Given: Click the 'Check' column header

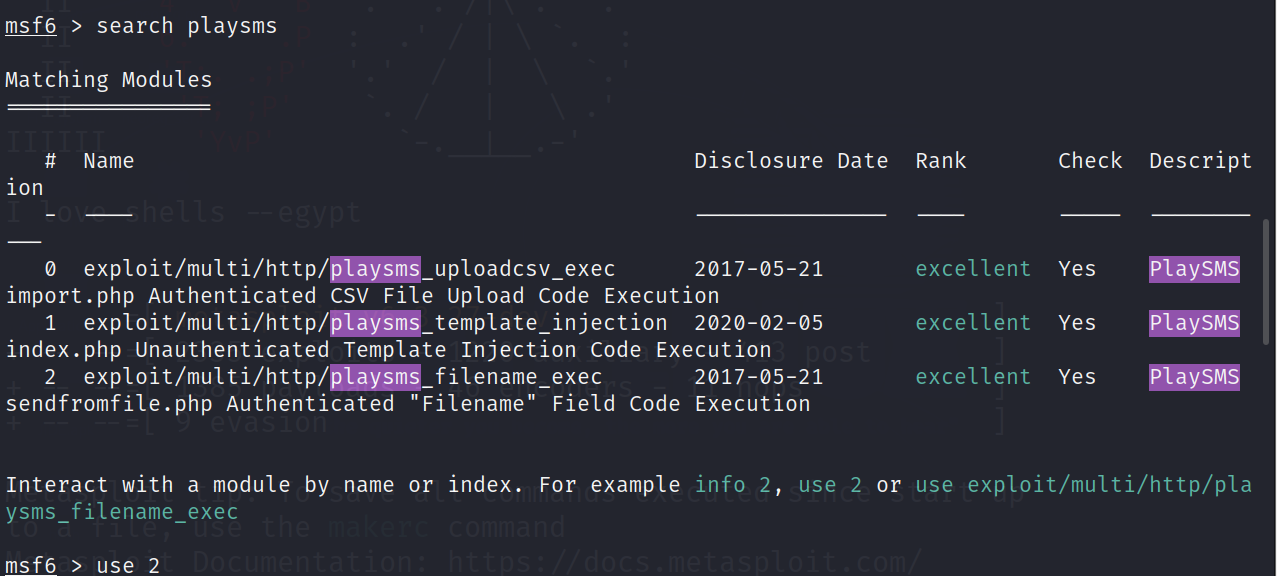Looking at the screenshot, I should click(x=1090, y=160).
